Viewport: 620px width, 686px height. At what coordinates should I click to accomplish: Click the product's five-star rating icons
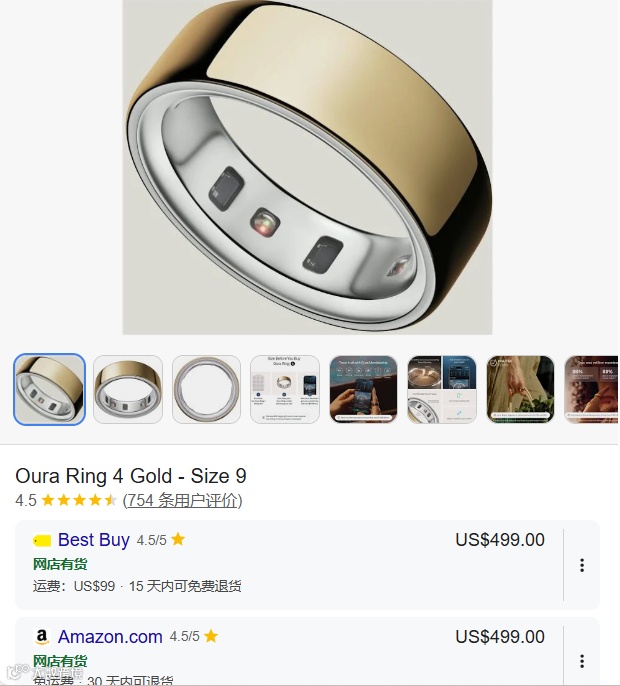79,500
